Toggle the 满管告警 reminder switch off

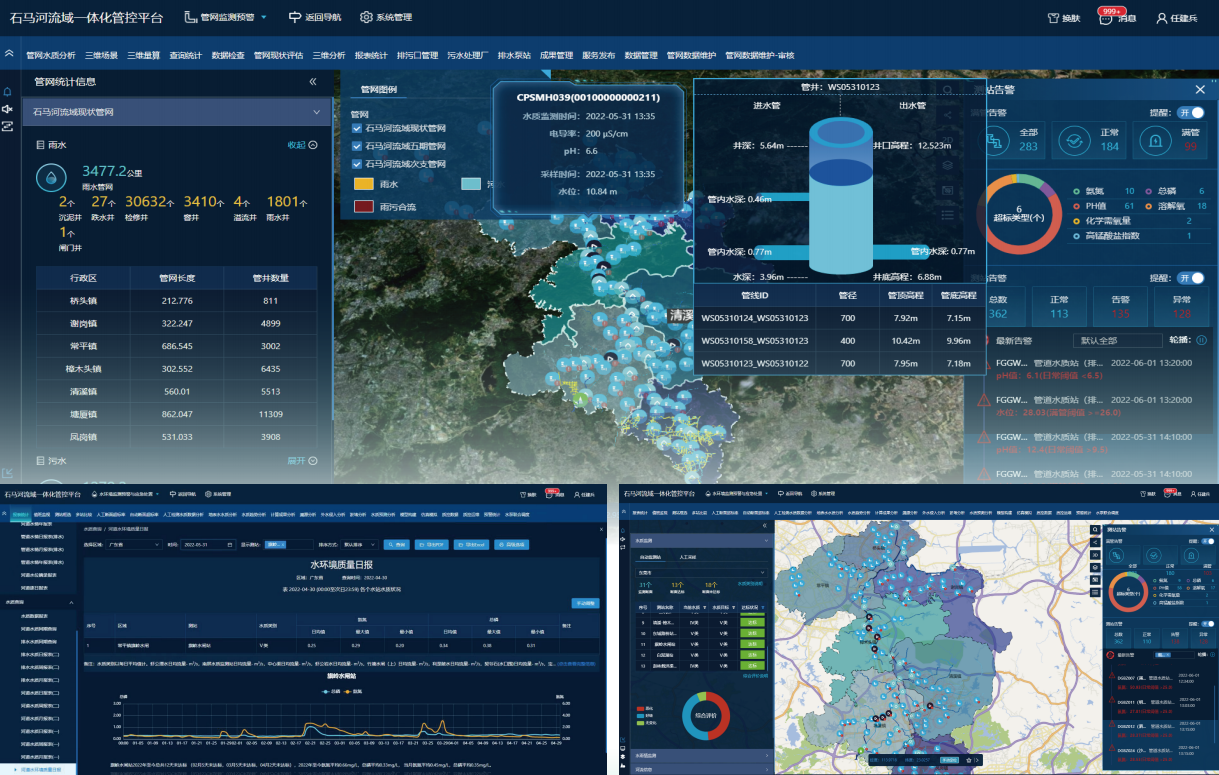[x=1190, y=113]
